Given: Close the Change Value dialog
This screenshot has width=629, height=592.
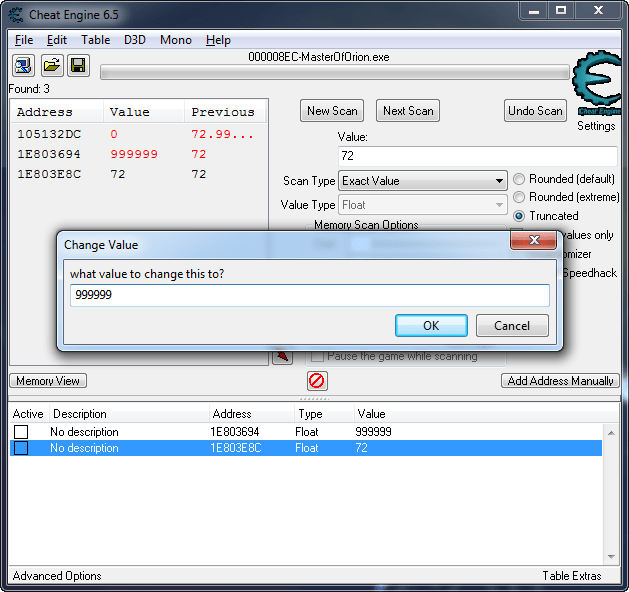Looking at the screenshot, I should [534, 240].
